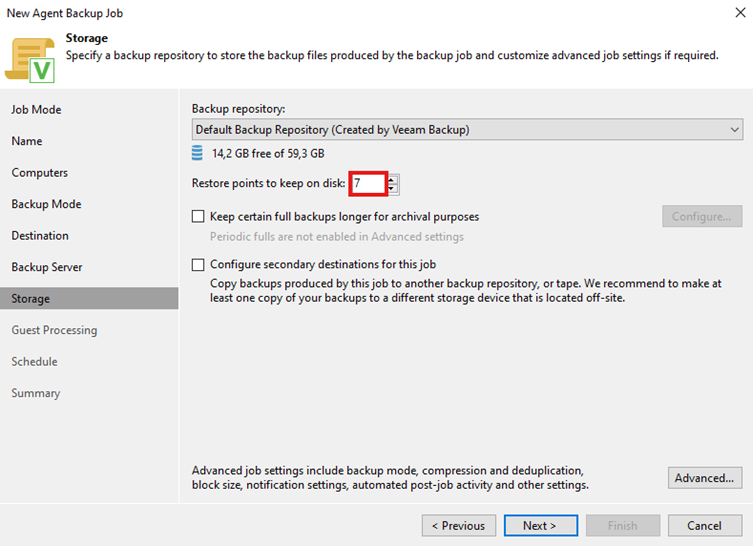
Task: Decrease restore points with down arrow
Action: point(392,188)
